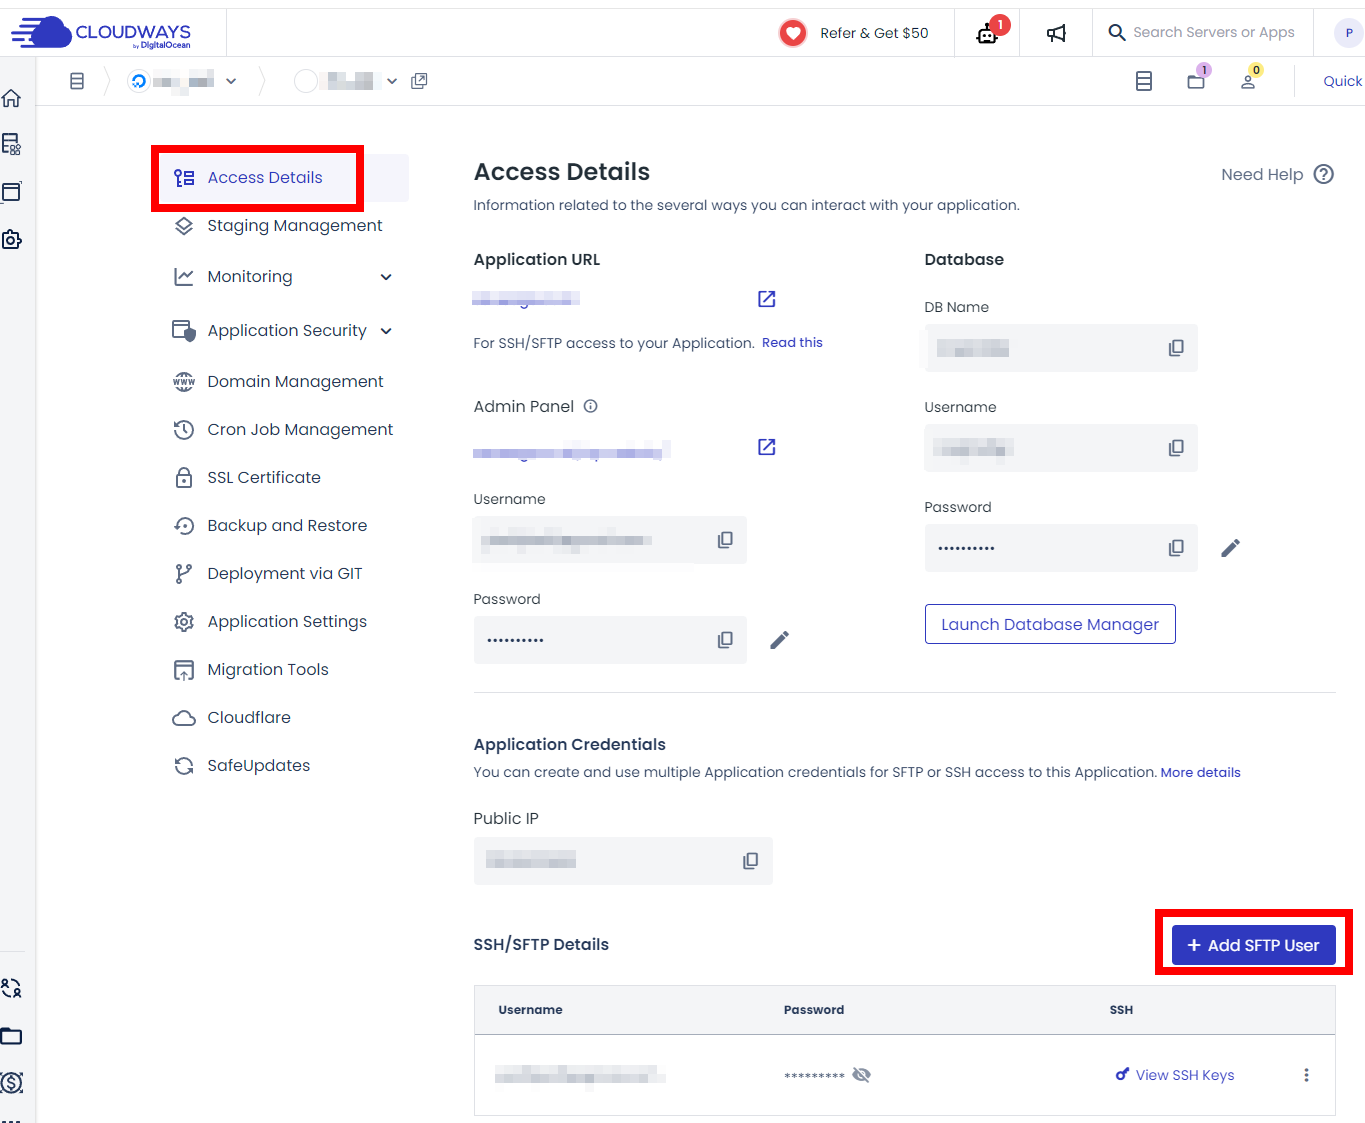
Task: Click the Home icon in left sidebar
Action: pos(12,98)
